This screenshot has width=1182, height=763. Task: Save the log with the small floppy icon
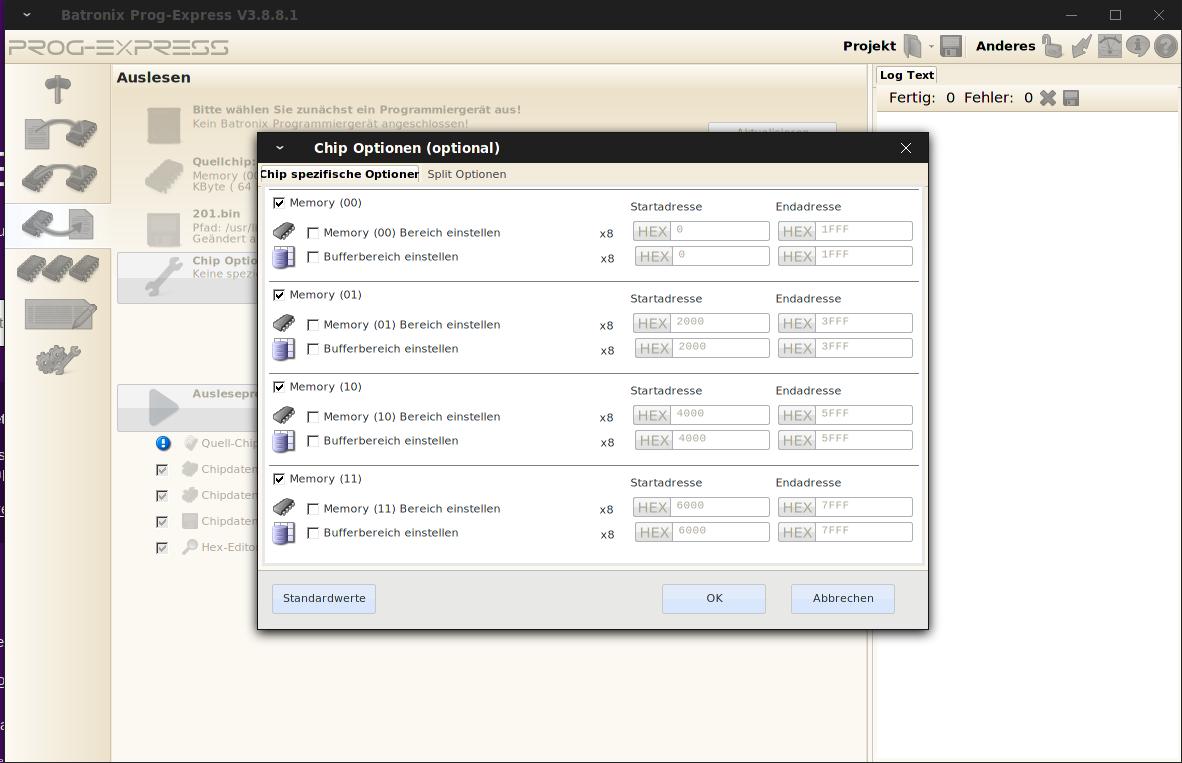tap(1071, 97)
